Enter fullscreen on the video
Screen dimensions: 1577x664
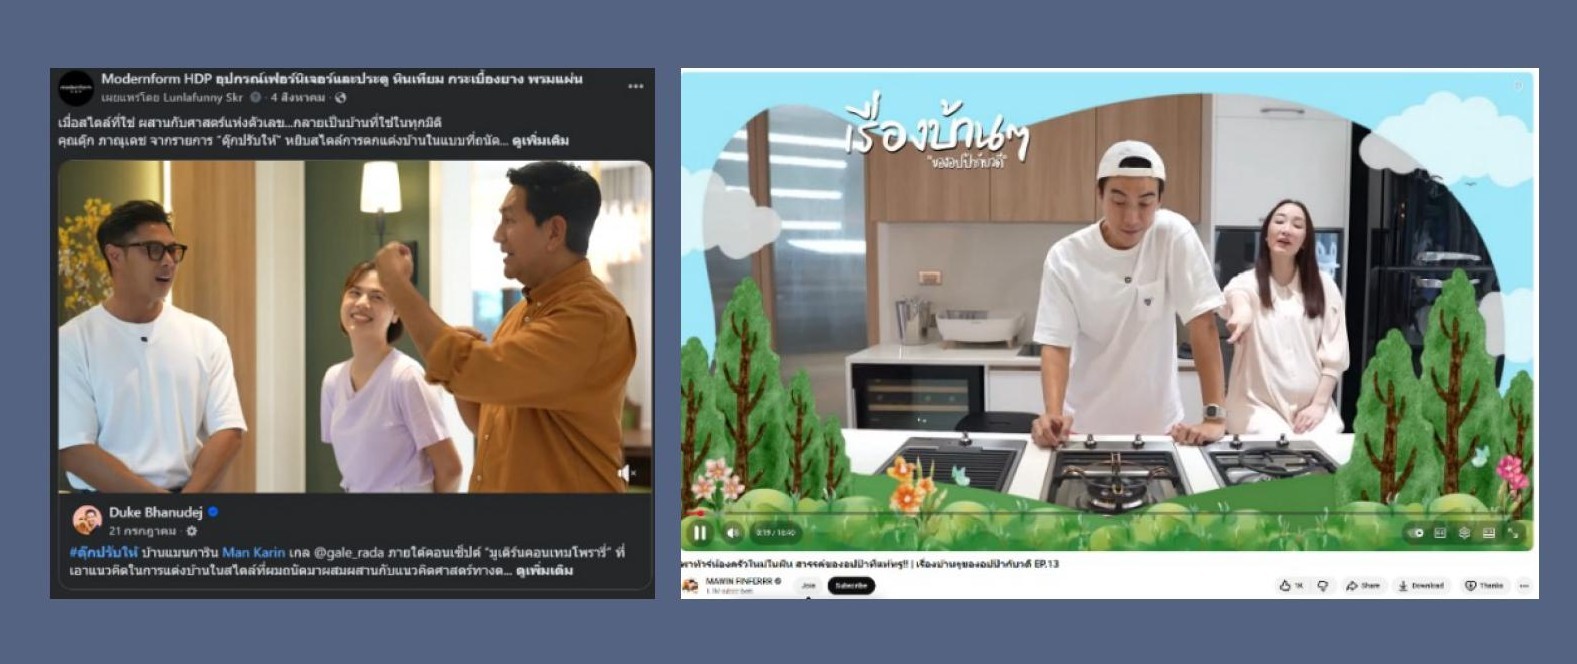[x=1513, y=533]
